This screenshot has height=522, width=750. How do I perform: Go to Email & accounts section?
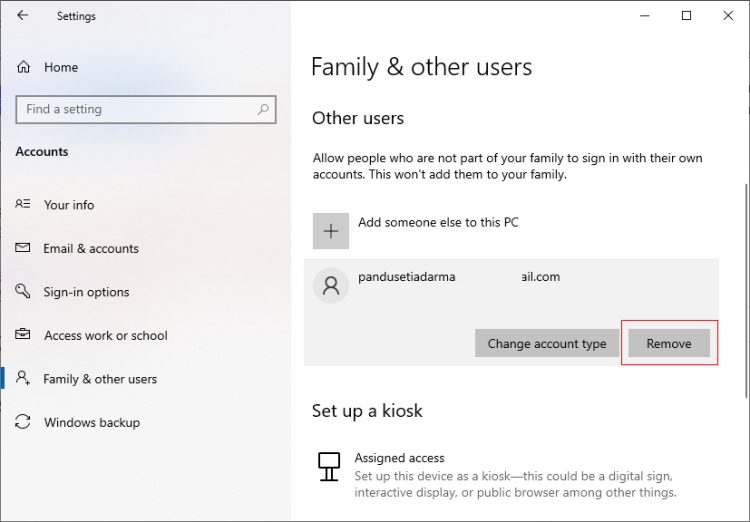point(91,248)
